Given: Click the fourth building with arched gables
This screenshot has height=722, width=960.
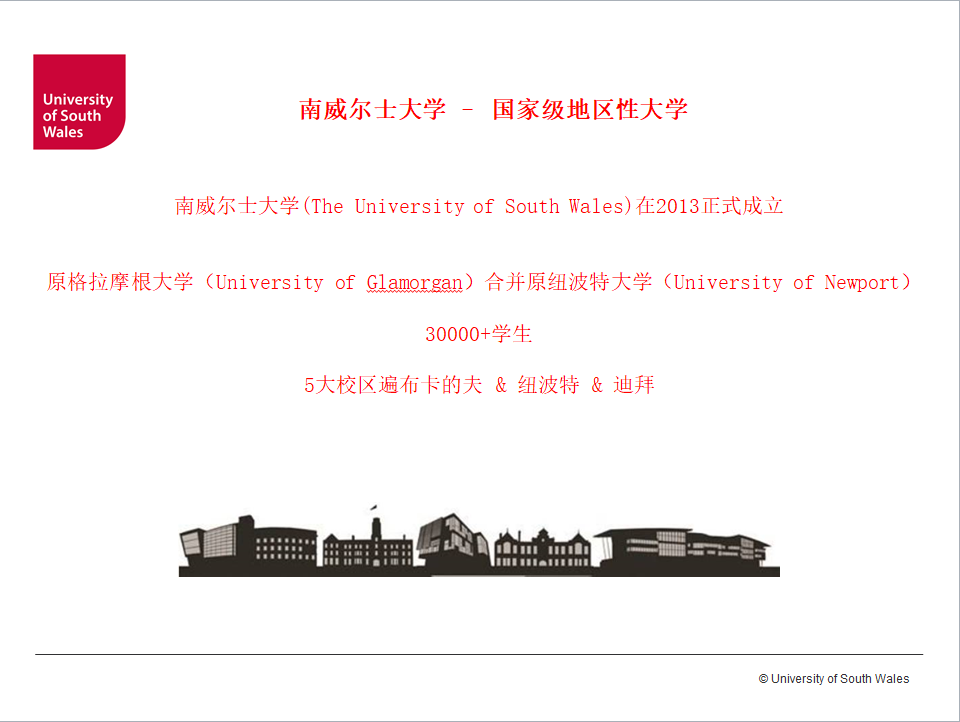Looking at the screenshot, I should pyautogui.click(x=543, y=549).
